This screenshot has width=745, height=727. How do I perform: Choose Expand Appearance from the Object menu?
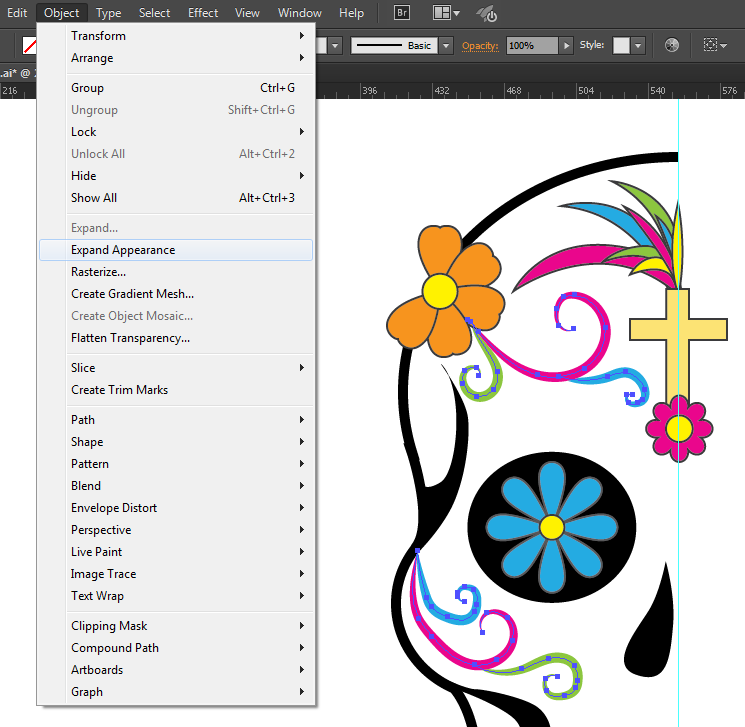tap(123, 250)
